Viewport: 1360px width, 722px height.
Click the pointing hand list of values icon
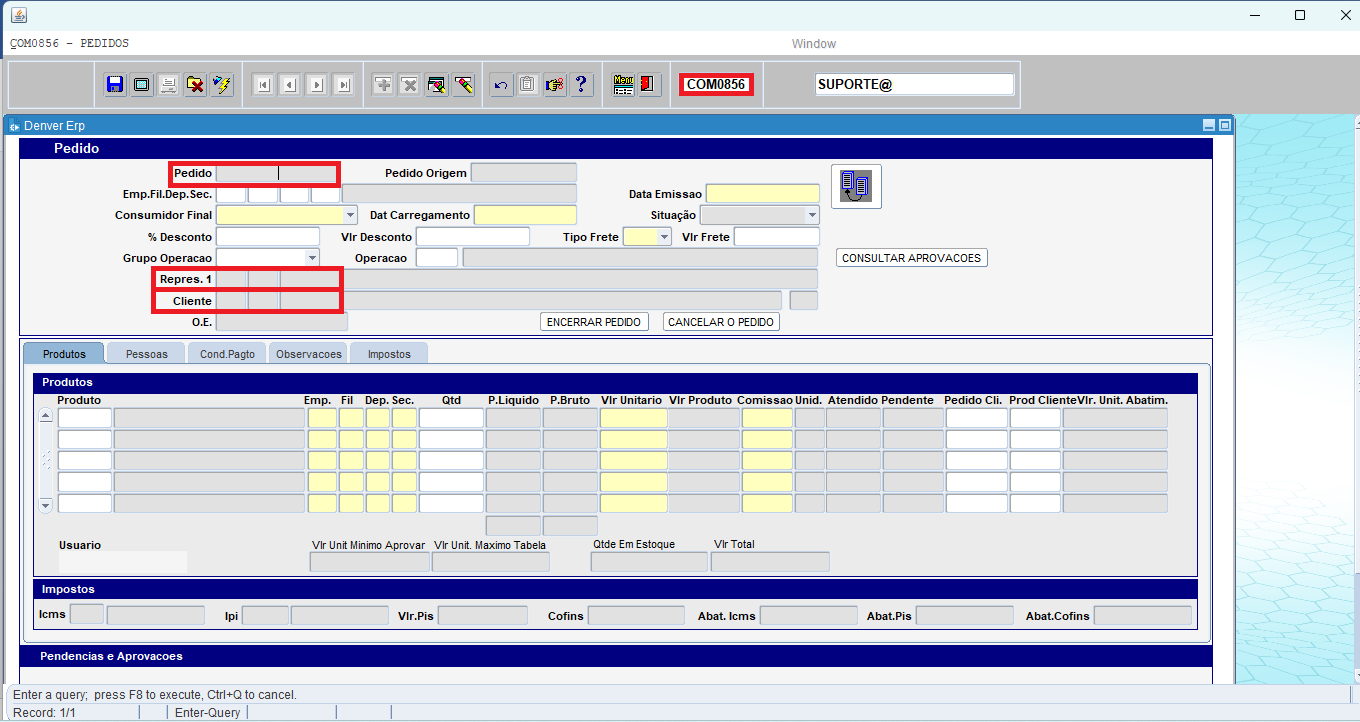(x=555, y=85)
